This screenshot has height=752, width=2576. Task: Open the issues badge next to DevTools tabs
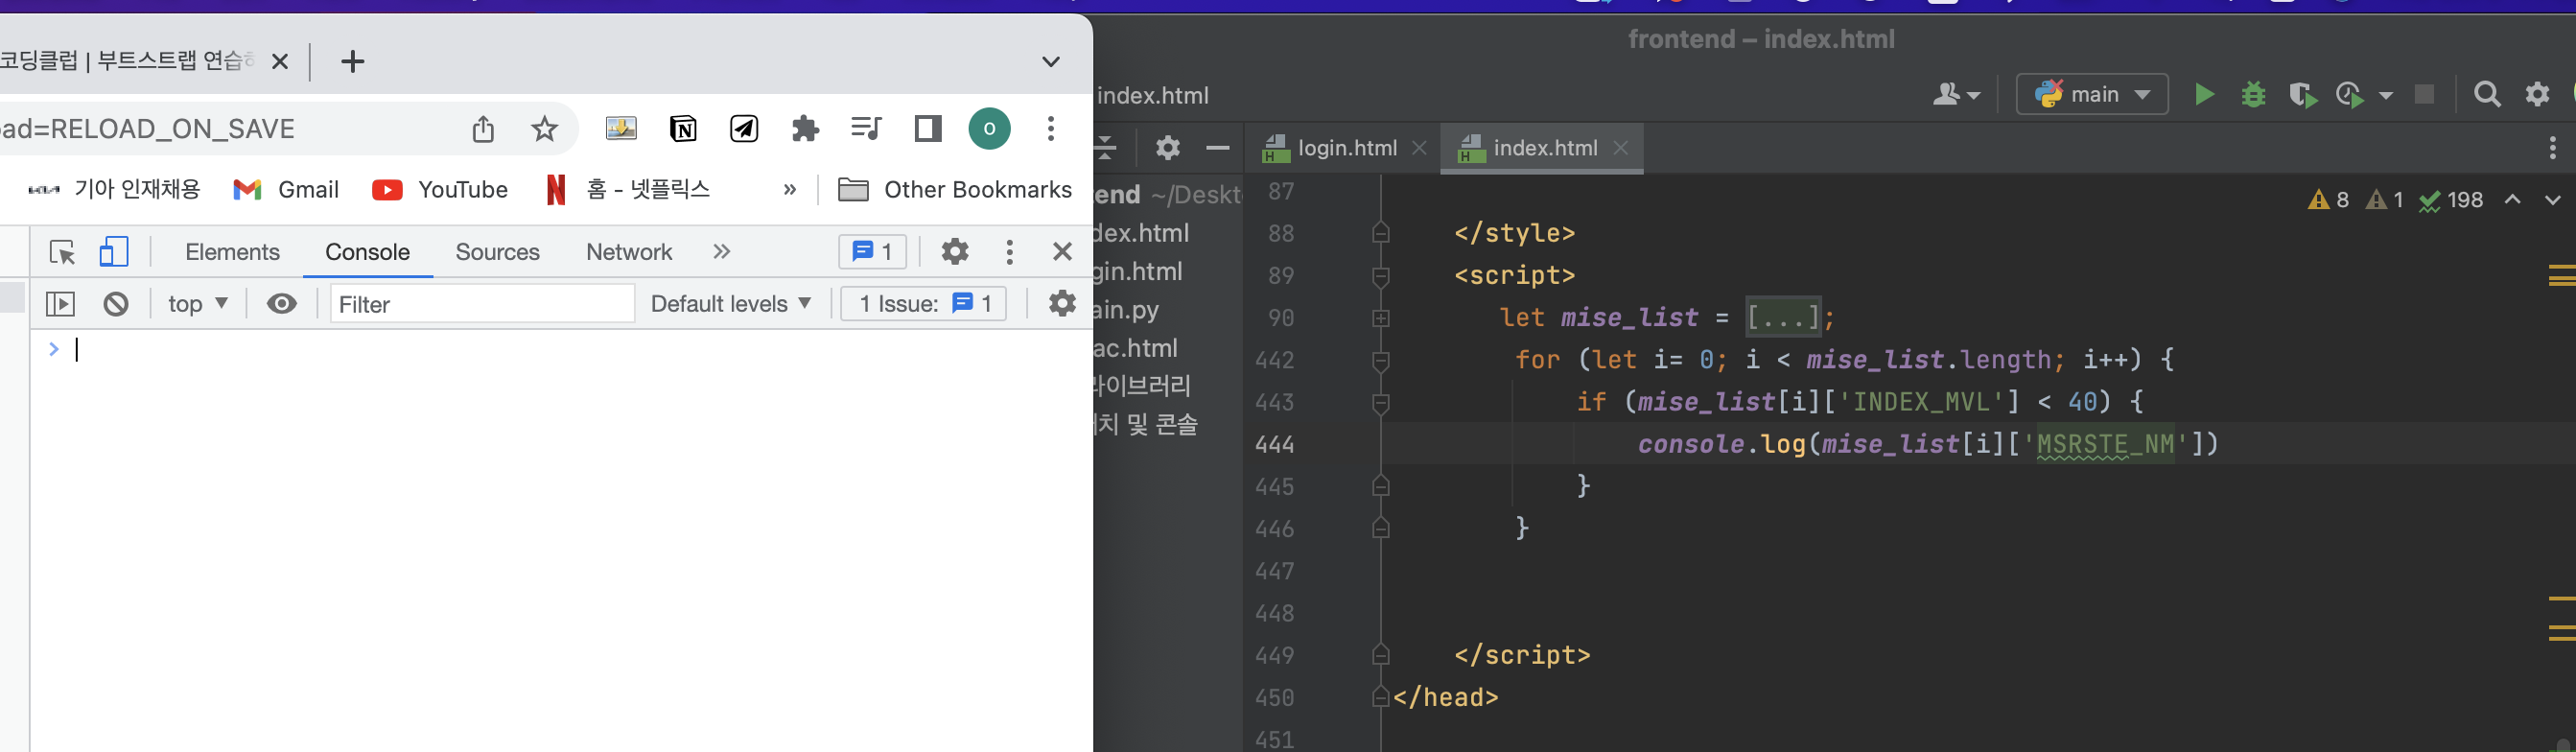(872, 252)
